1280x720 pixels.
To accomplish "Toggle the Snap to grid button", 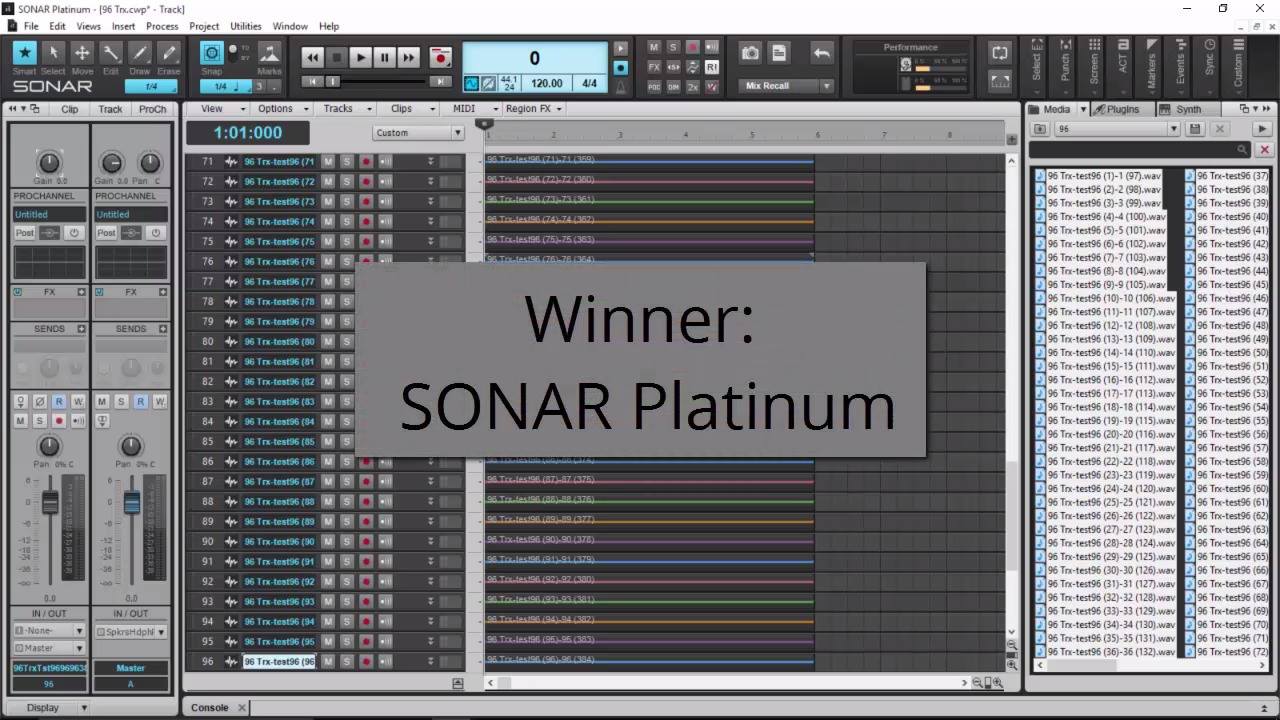I will [x=212, y=54].
